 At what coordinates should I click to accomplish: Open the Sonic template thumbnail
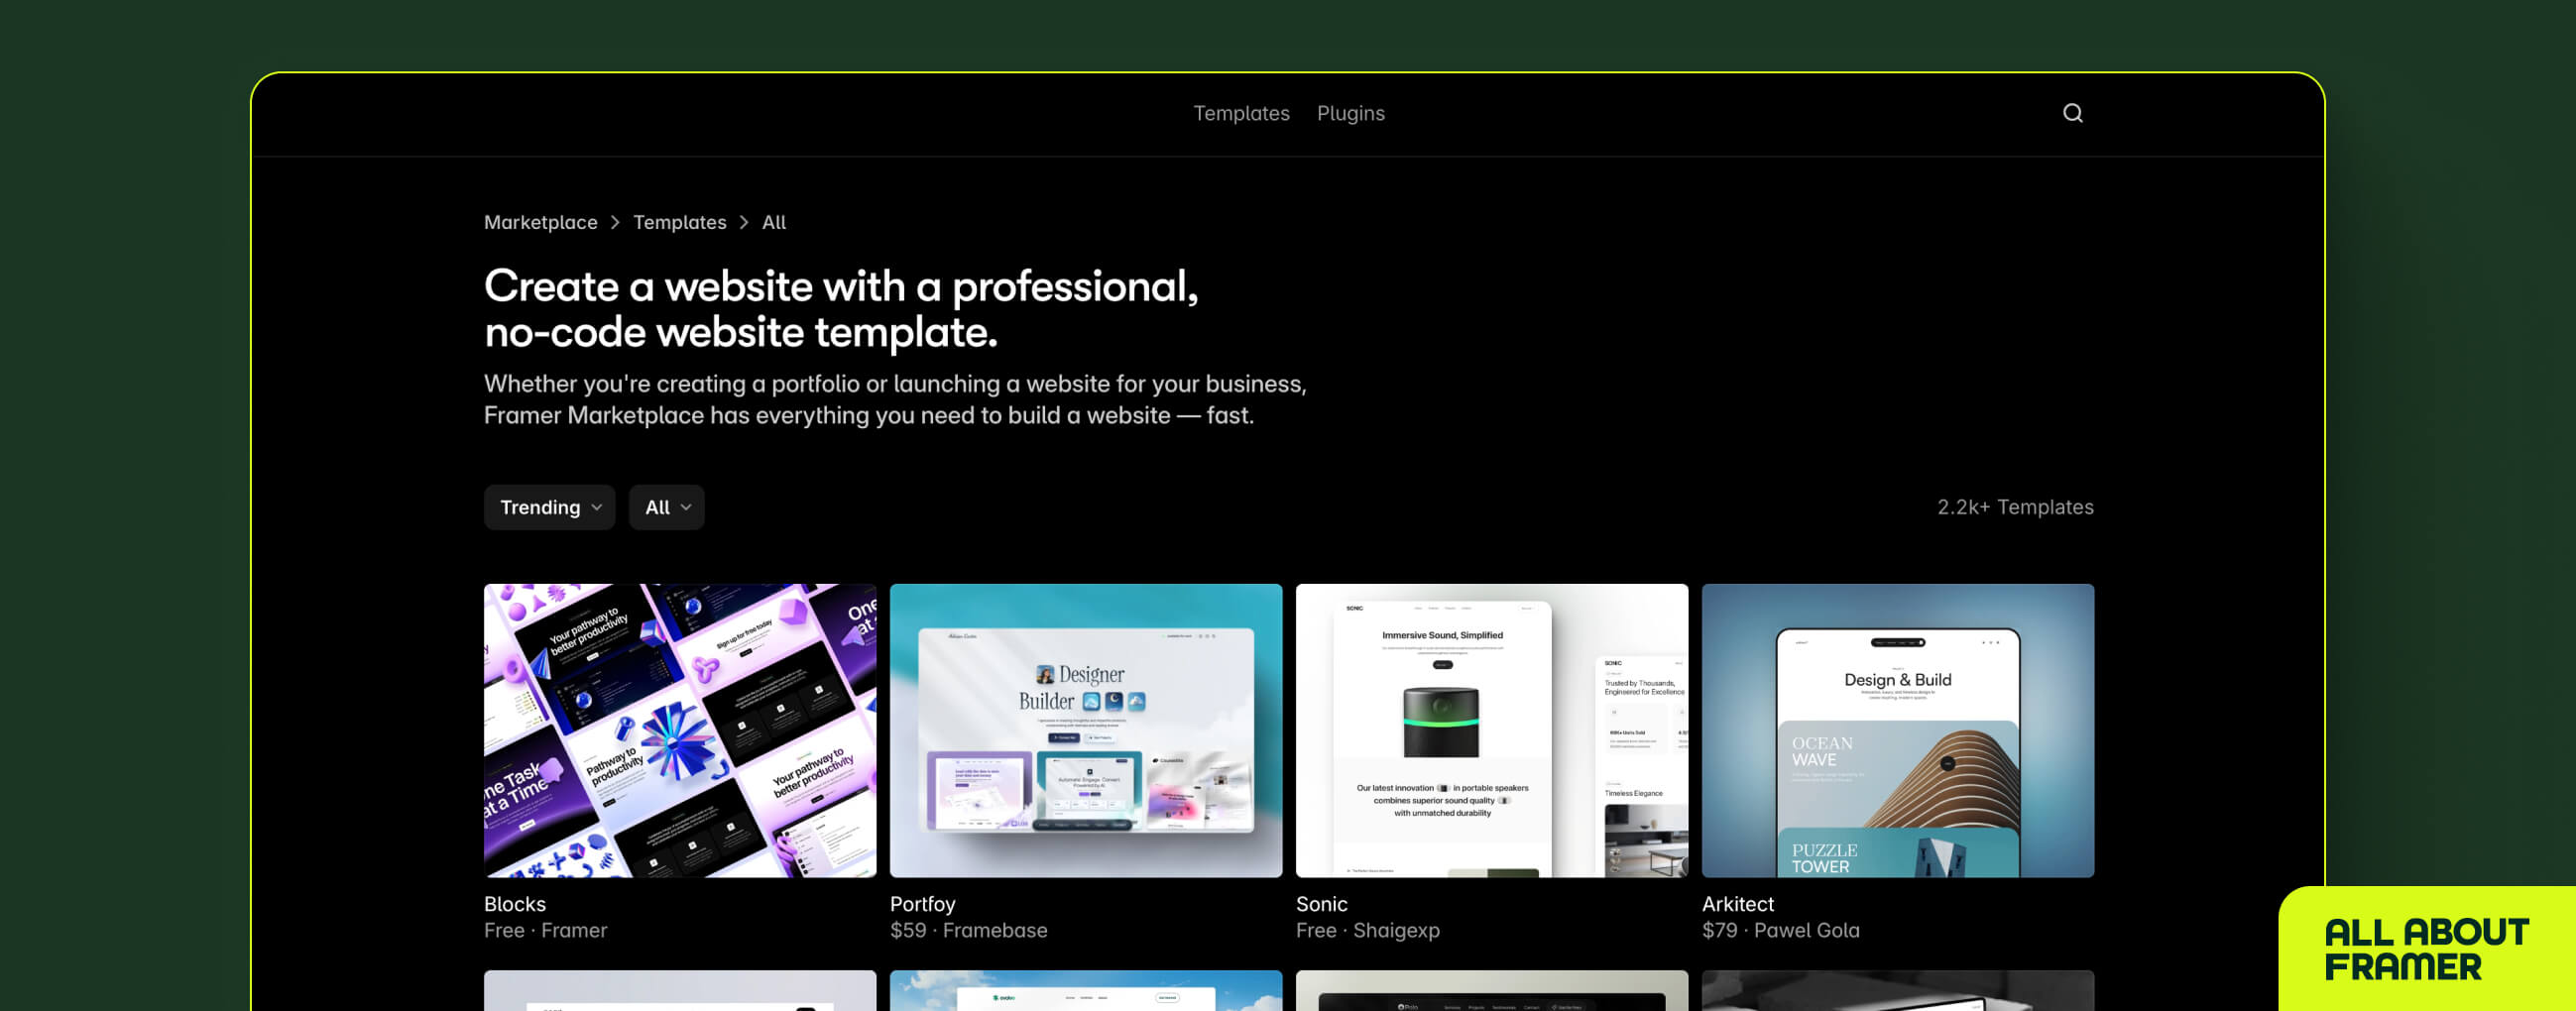[1492, 731]
